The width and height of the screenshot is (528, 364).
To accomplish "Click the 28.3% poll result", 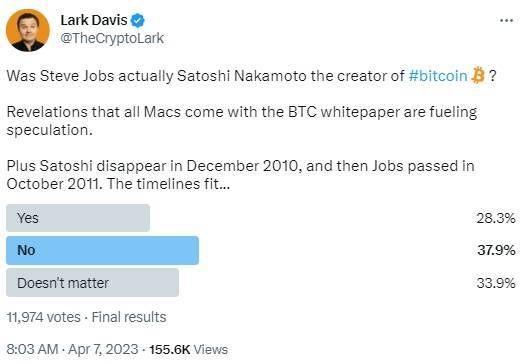I will tap(496, 218).
